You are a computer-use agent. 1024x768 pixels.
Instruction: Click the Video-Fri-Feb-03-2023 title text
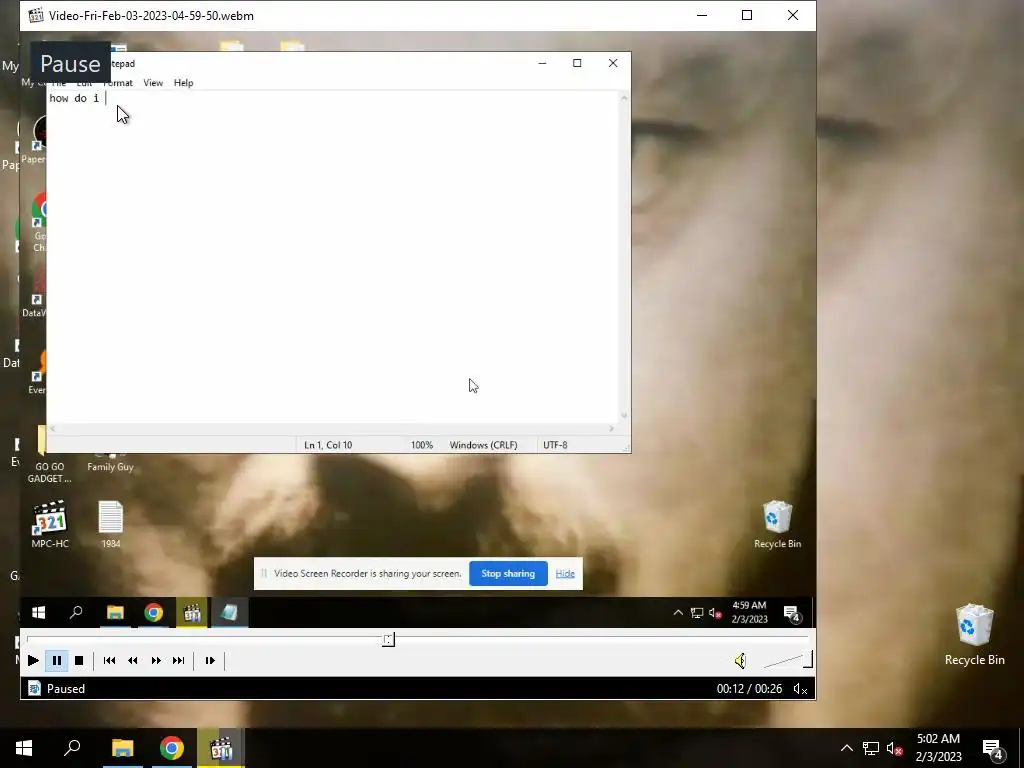[151, 16]
